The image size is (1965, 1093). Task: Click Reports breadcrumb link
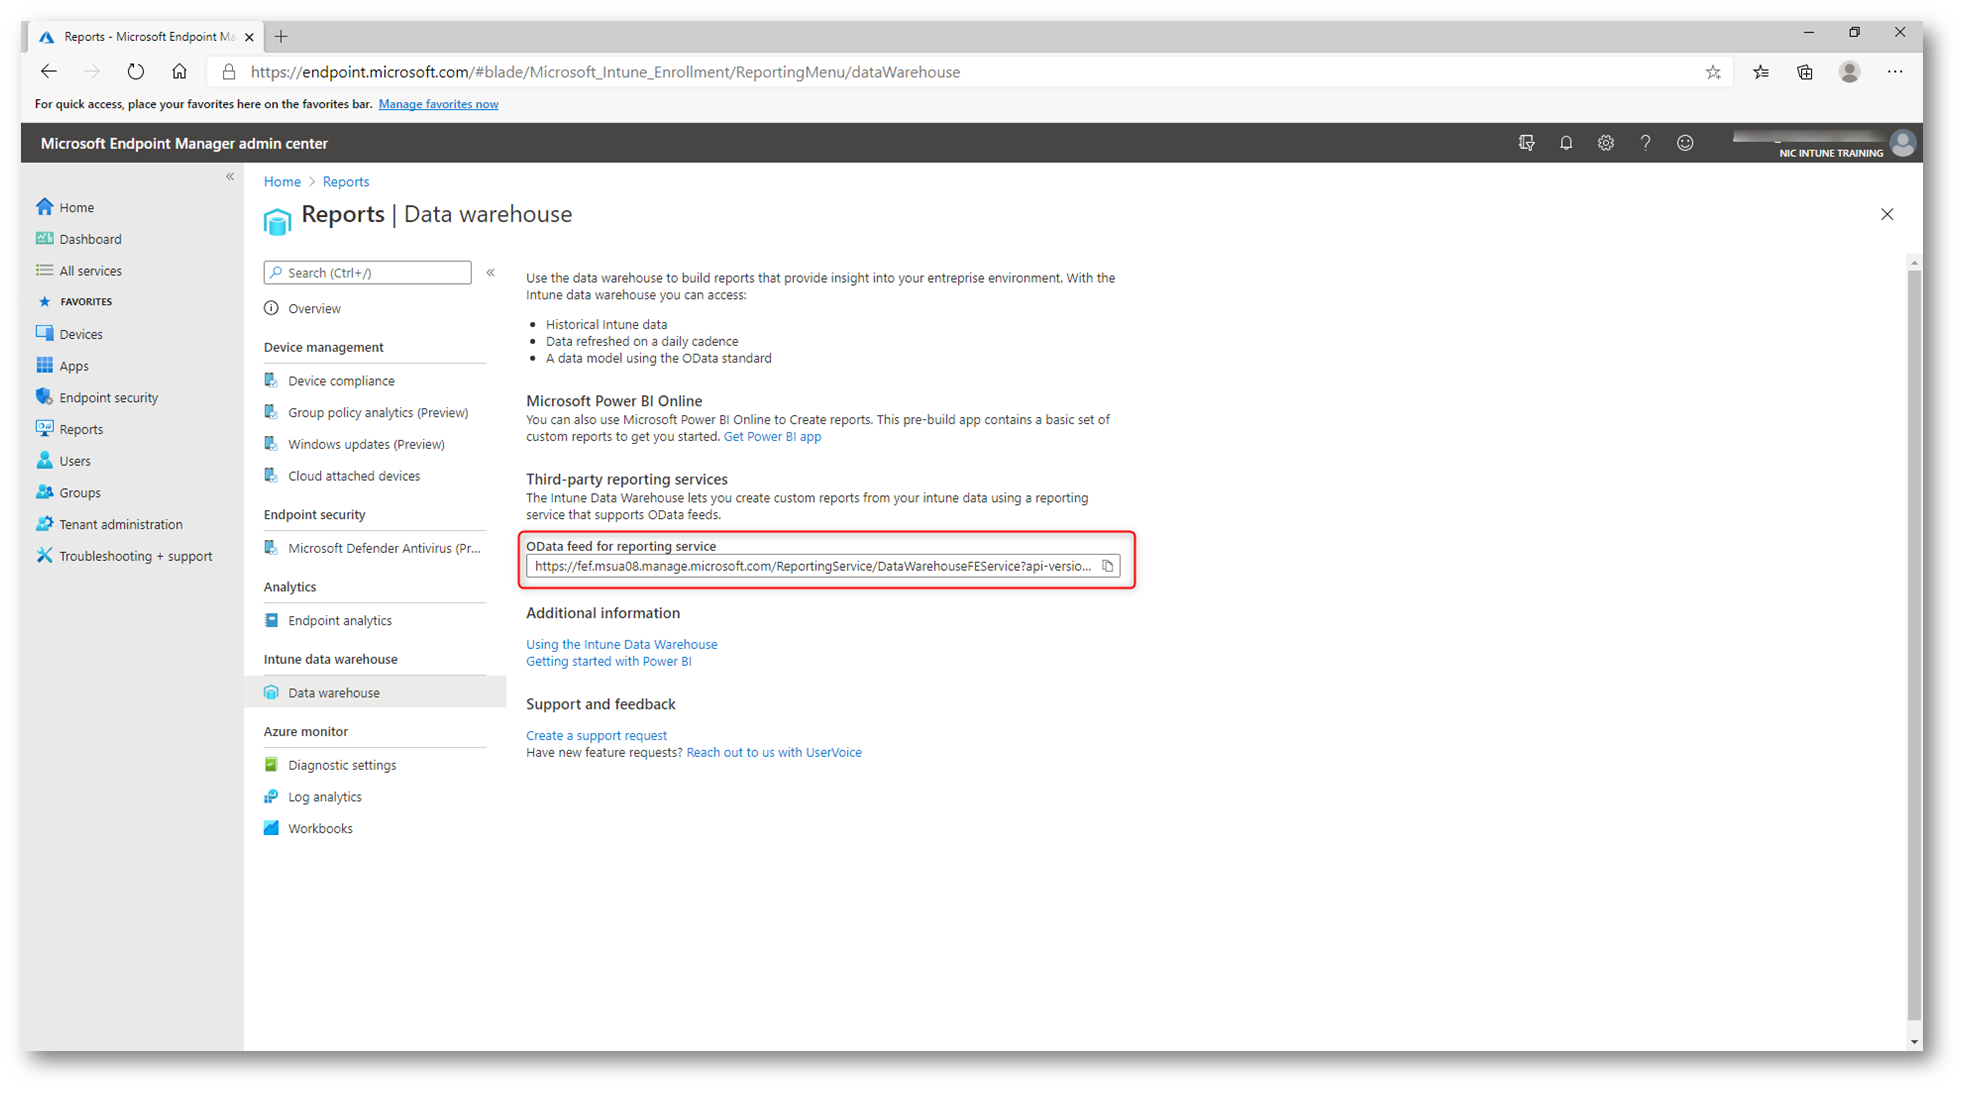pyautogui.click(x=346, y=182)
